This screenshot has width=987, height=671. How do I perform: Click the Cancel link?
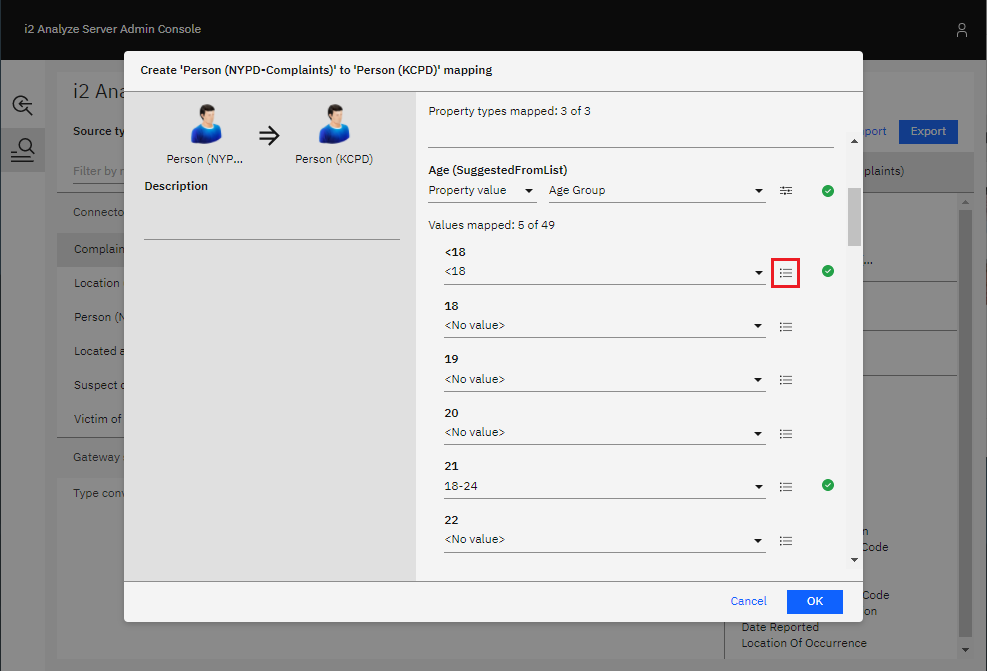click(748, 601)
